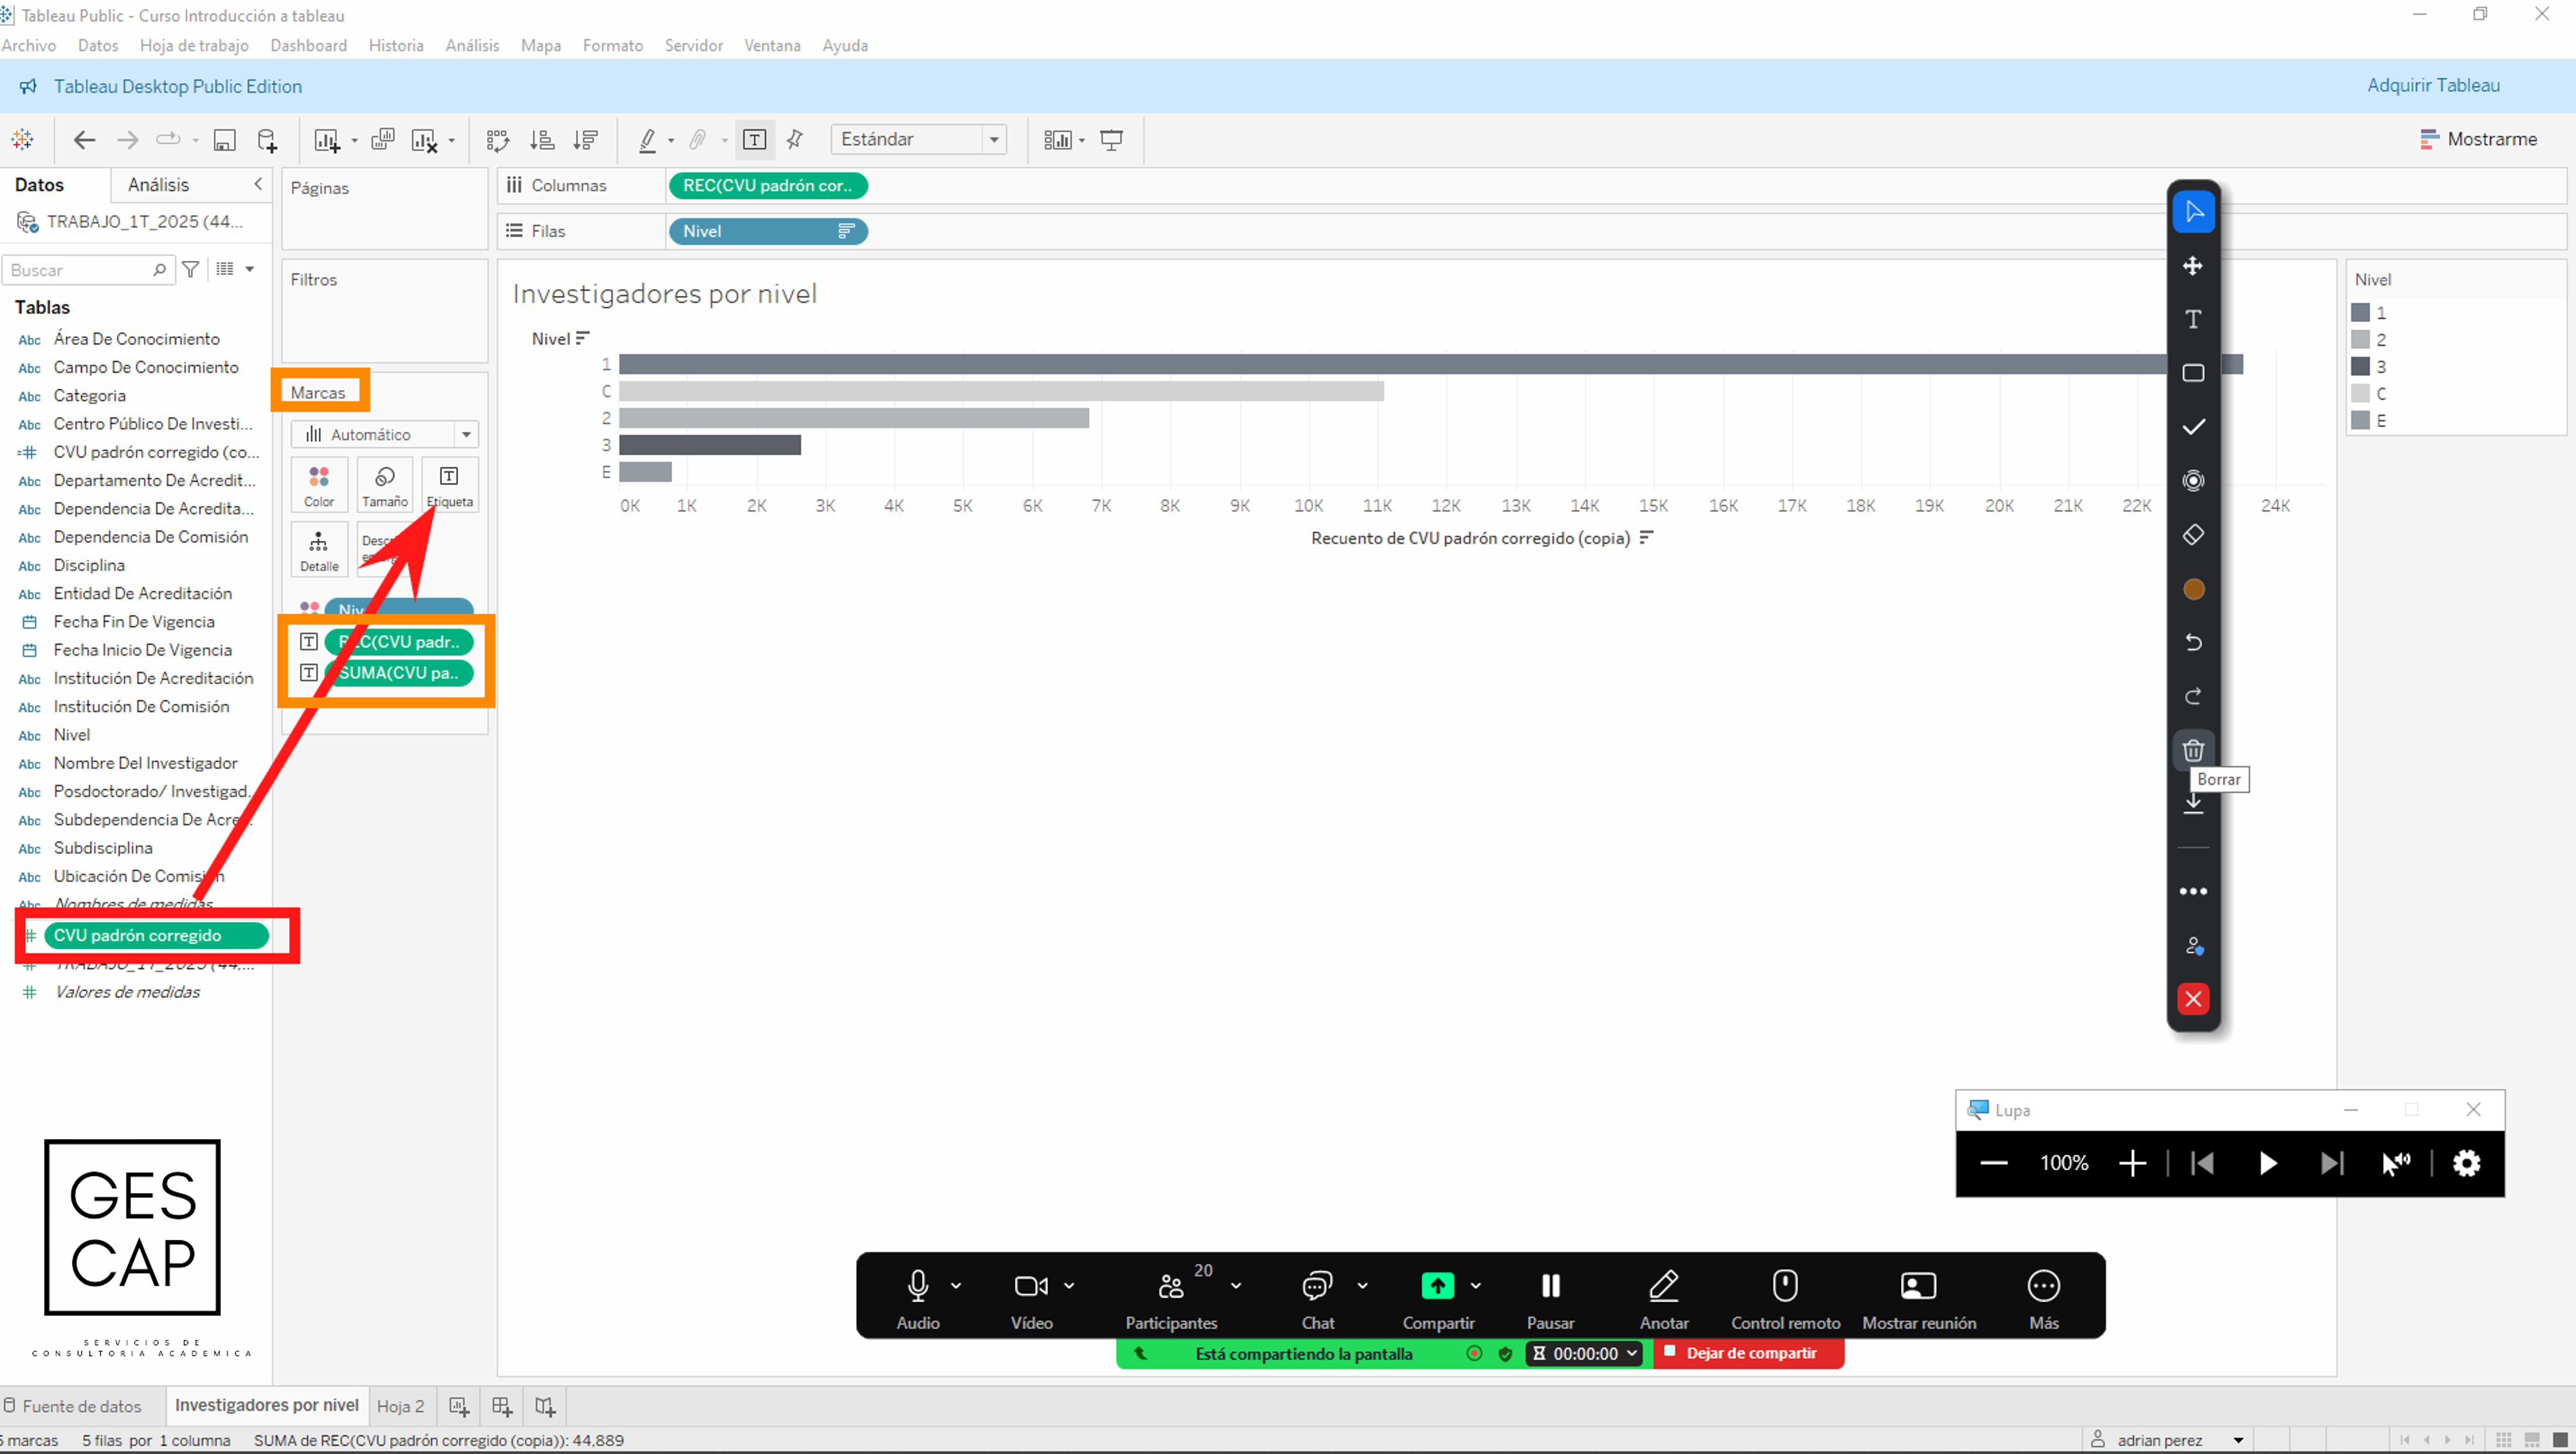Close the annotation toolbar with red X
2576x1454 pixels.
pos(2193,998)
